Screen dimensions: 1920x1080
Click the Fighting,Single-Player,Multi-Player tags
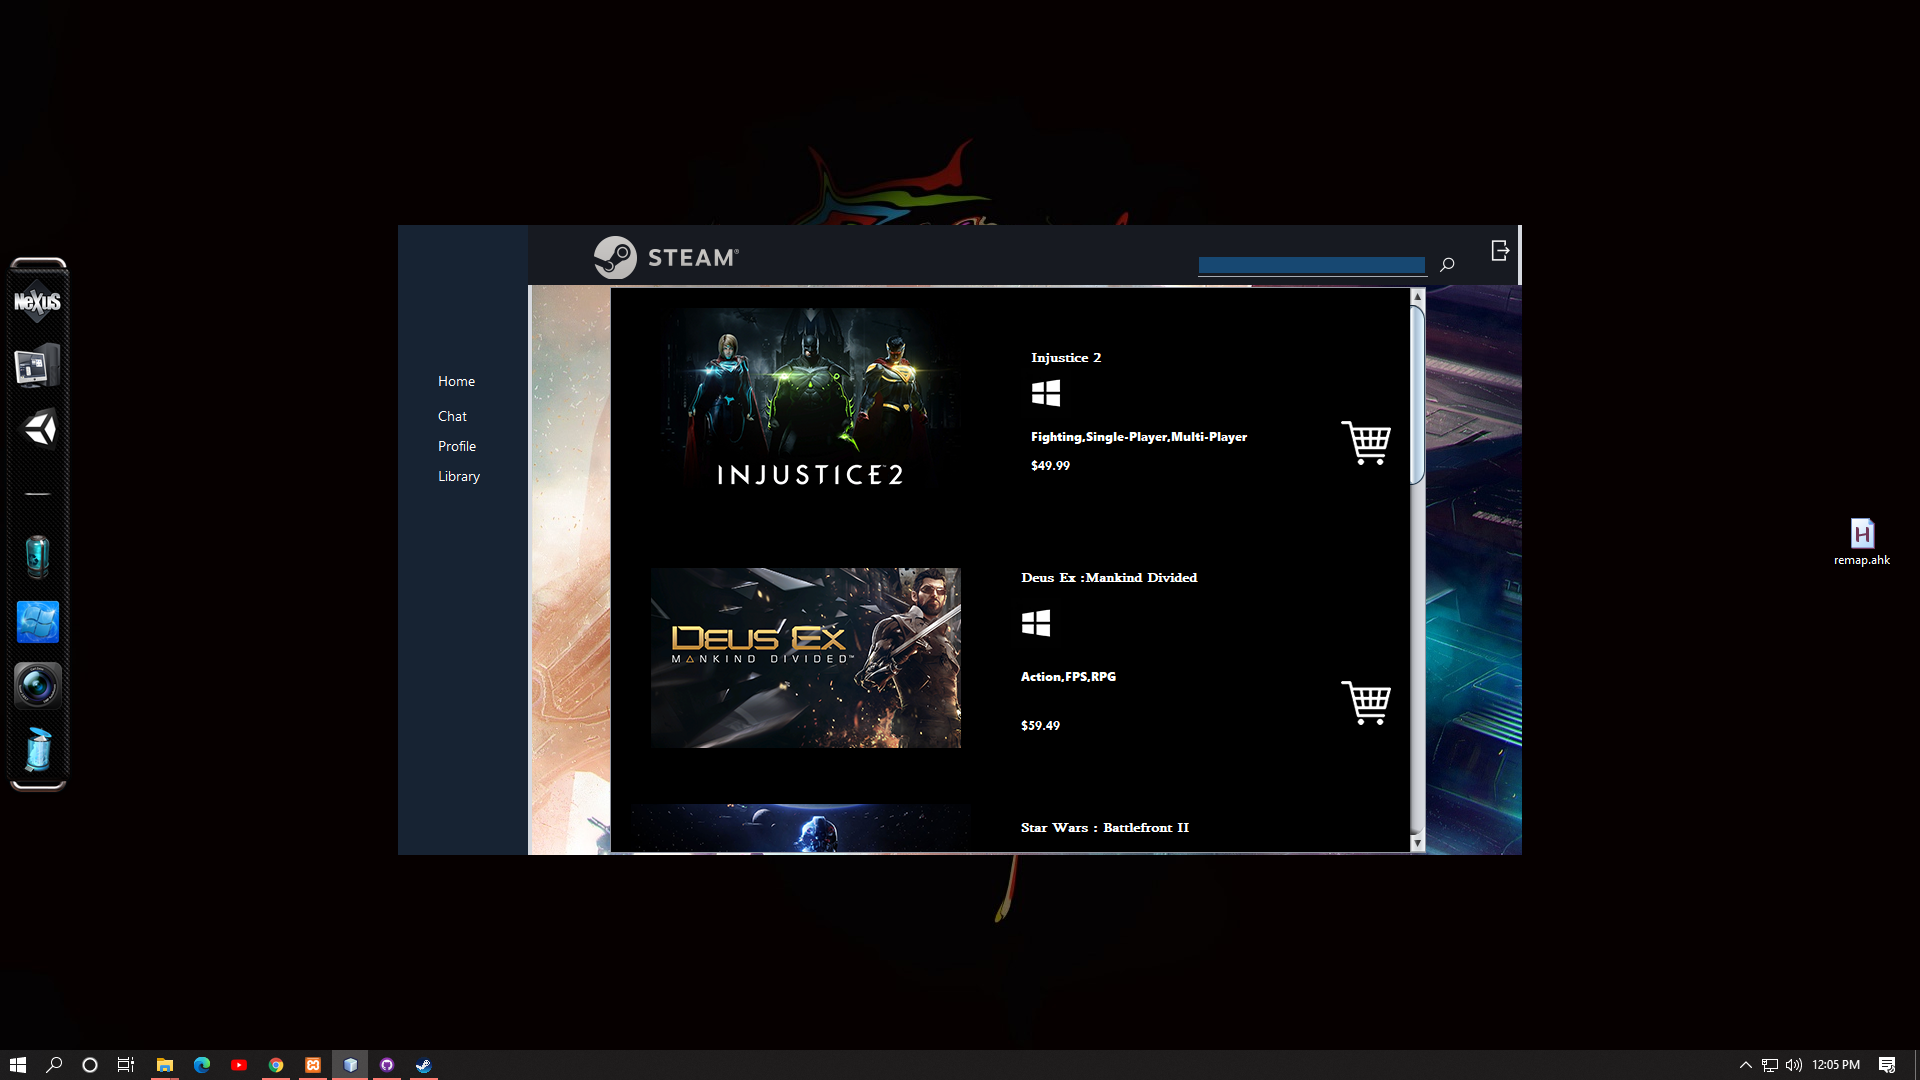(x=1139, y=437)
